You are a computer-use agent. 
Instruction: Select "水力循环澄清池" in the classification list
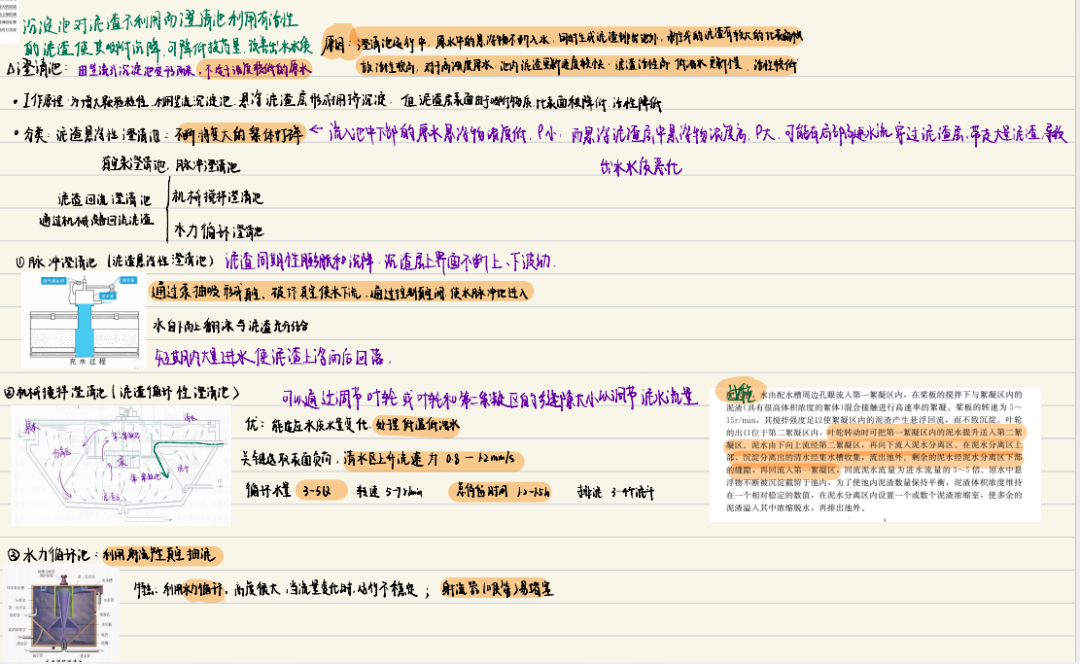point(218,228)
